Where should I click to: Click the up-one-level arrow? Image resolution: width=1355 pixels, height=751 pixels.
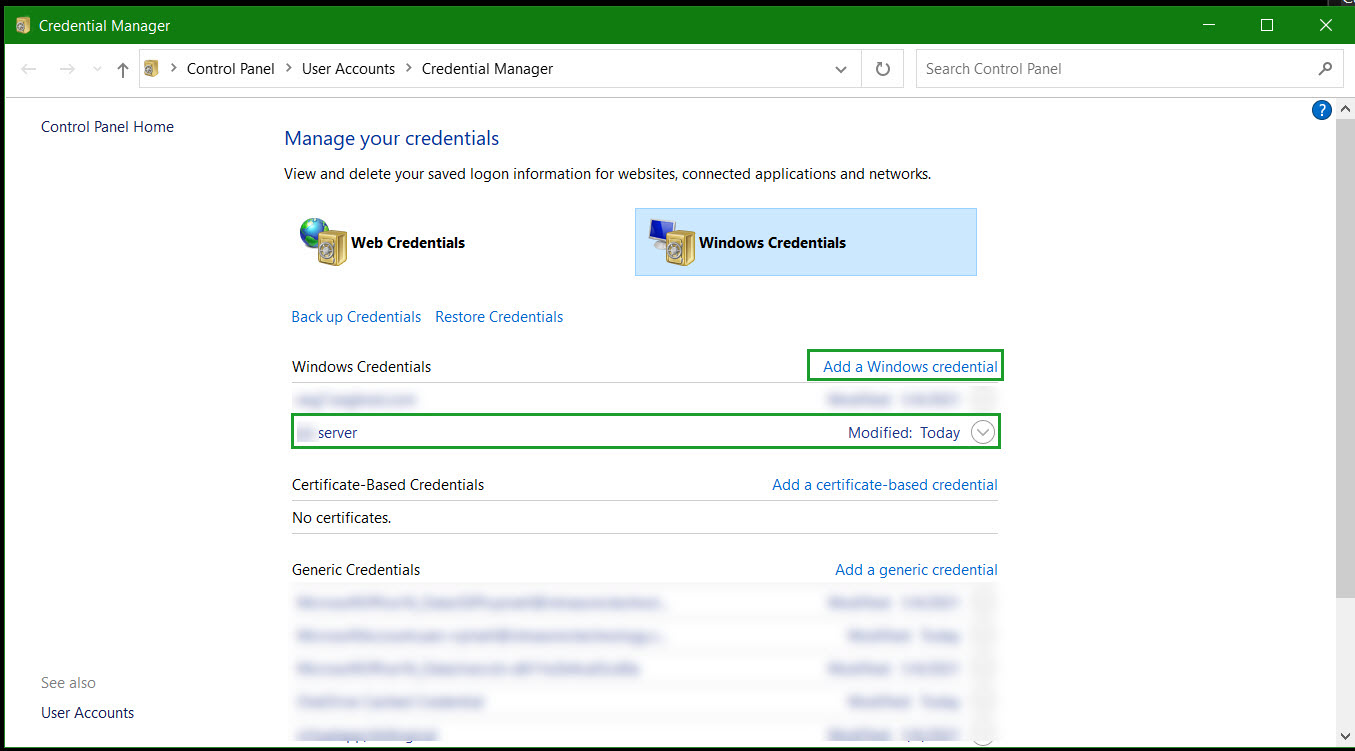coord(123,69)
